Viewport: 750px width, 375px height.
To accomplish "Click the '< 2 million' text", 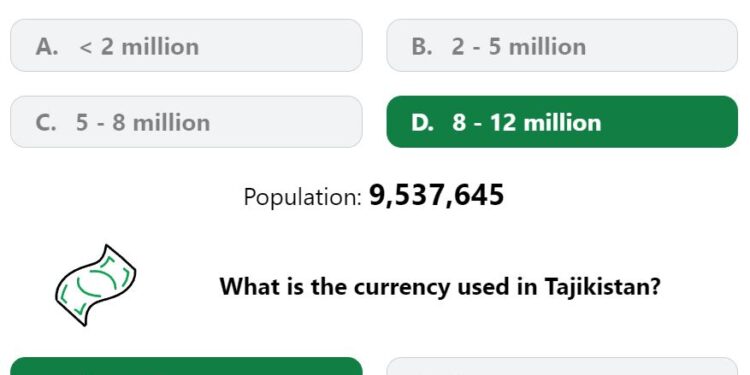I will pos(139,46).
